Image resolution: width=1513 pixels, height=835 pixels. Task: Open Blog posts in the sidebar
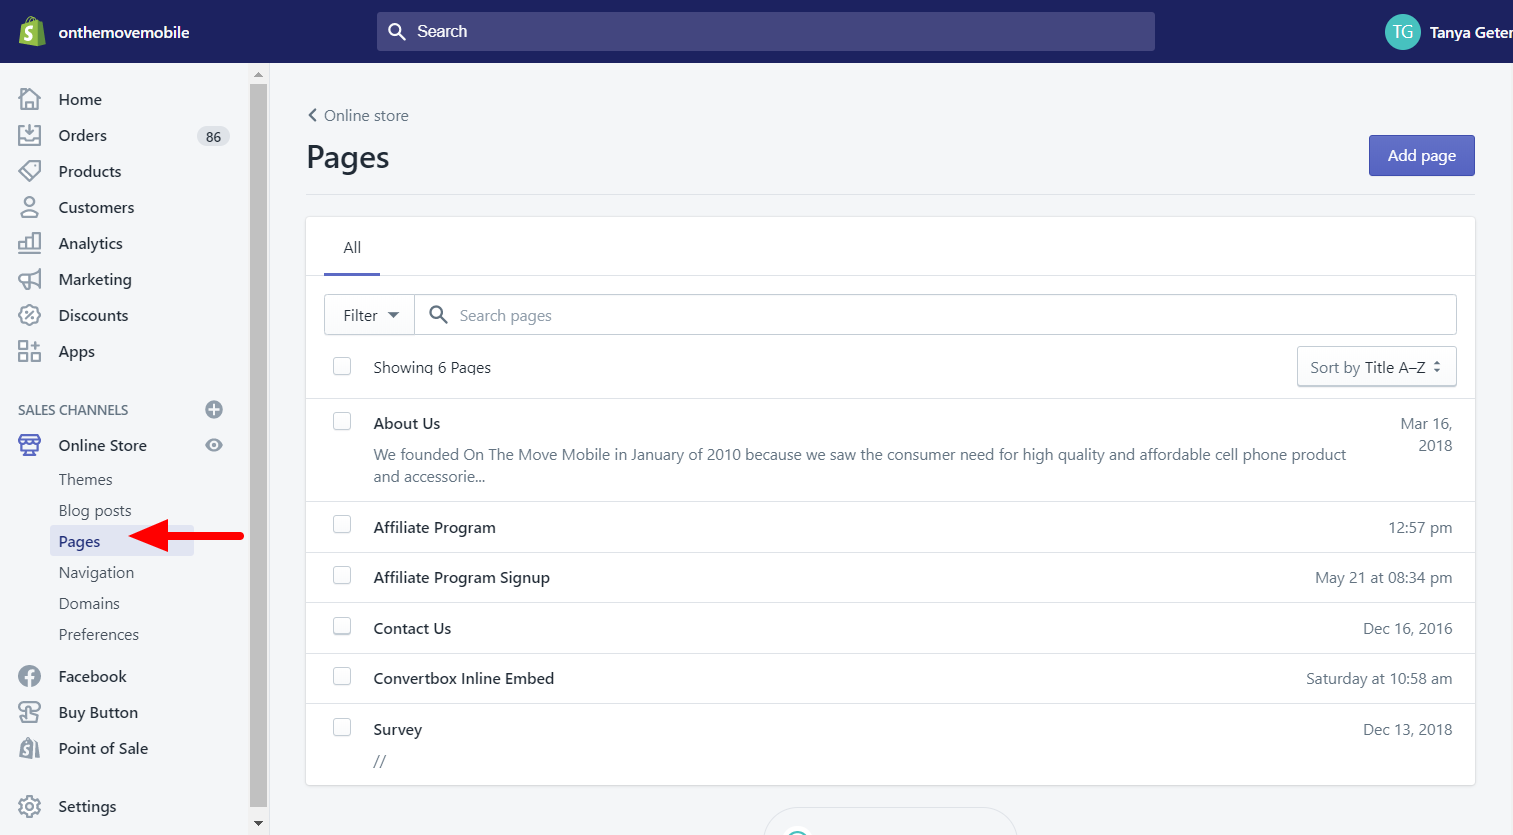95,510
